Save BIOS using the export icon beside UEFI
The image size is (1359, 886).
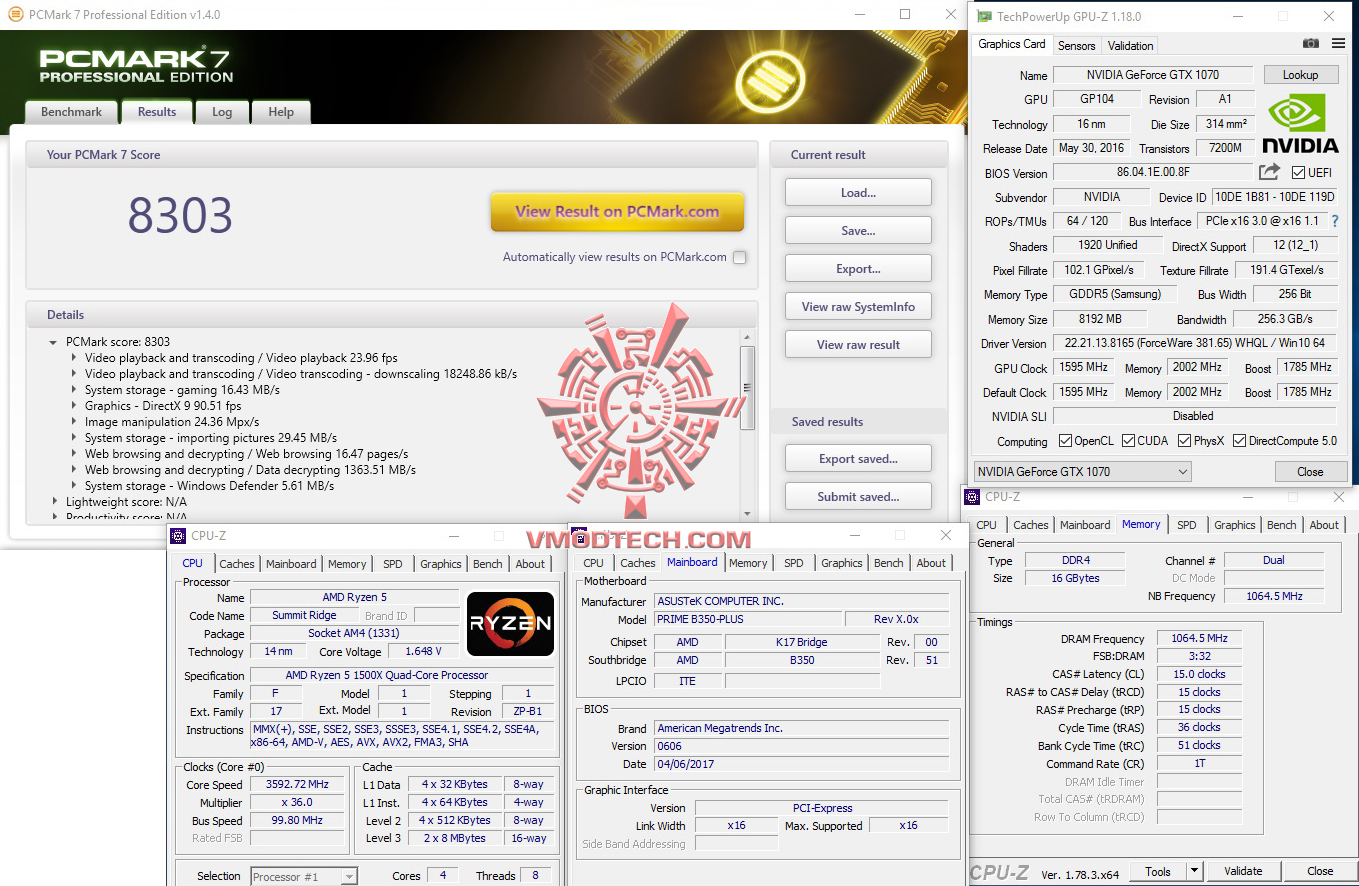click(x=1266, y=171)
